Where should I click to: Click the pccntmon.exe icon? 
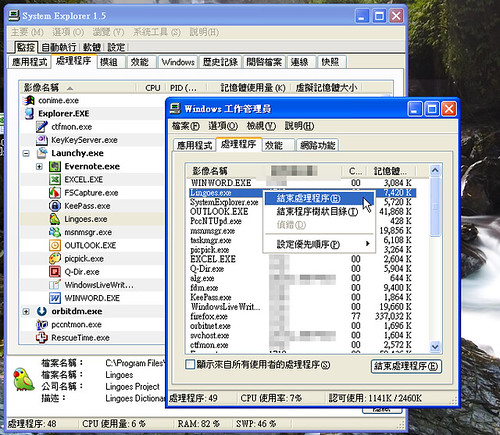click(42, 324)
